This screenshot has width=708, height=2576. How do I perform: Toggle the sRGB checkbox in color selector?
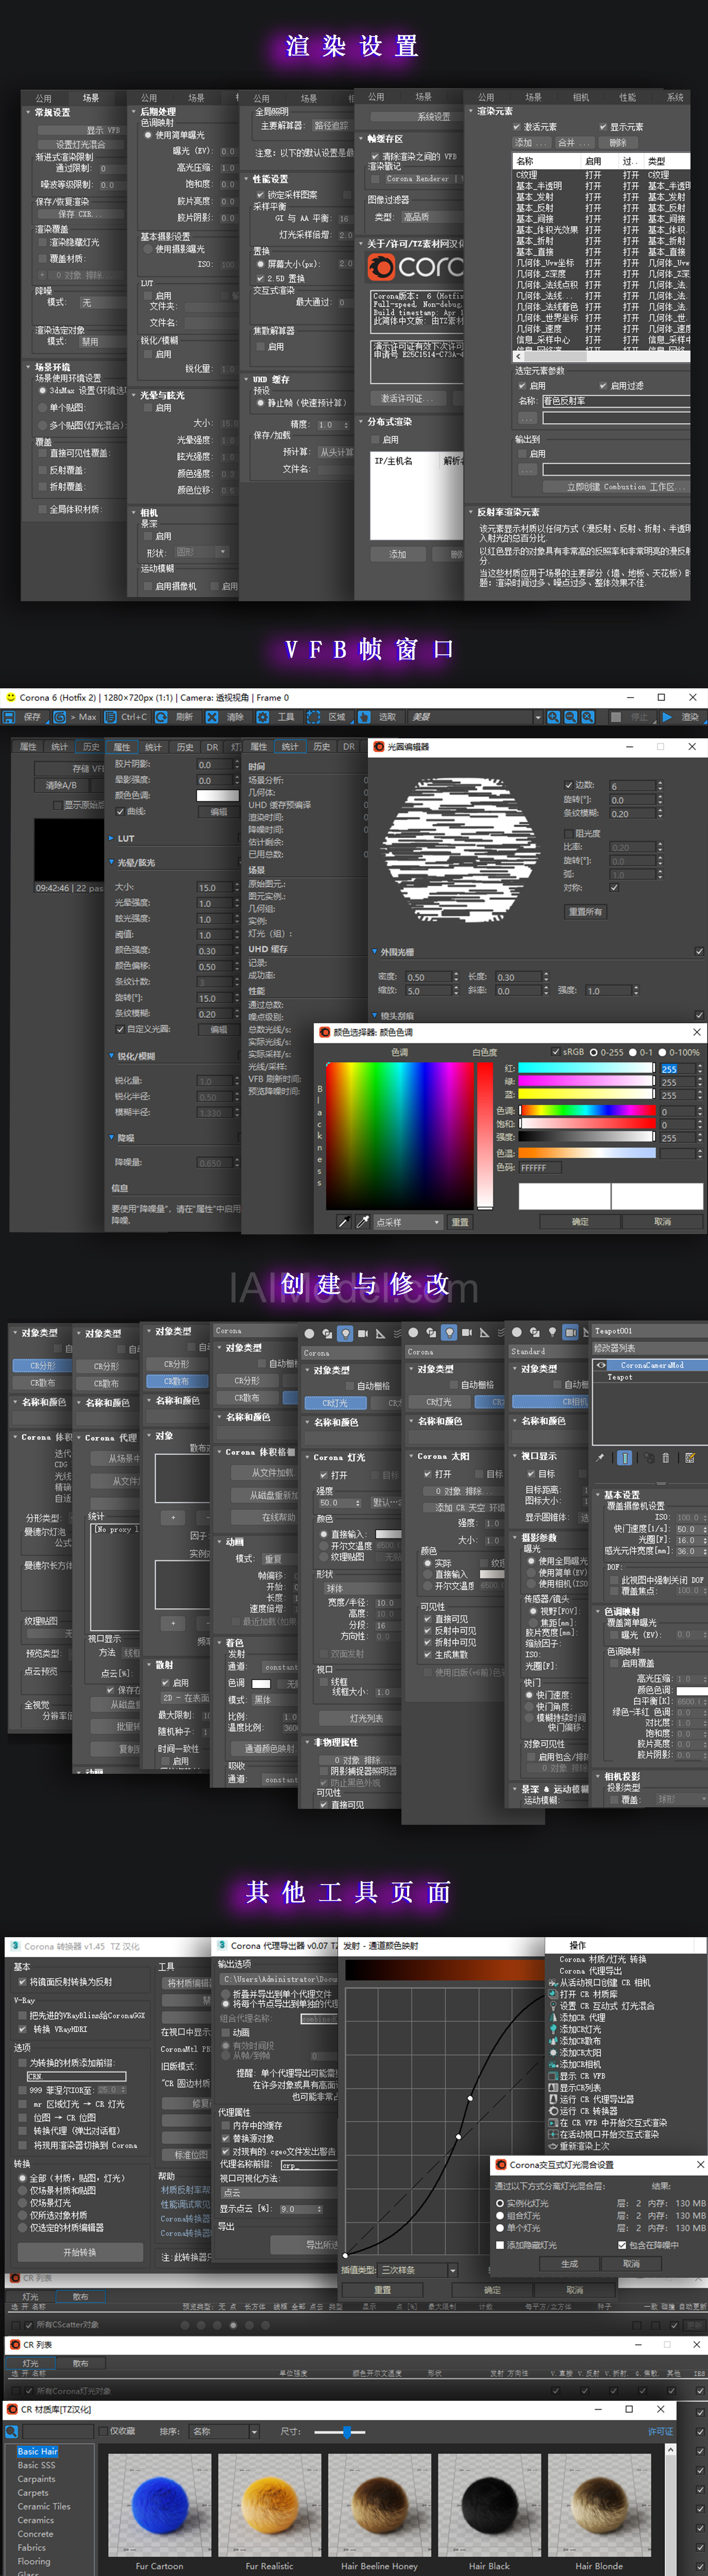[556, 1052]
